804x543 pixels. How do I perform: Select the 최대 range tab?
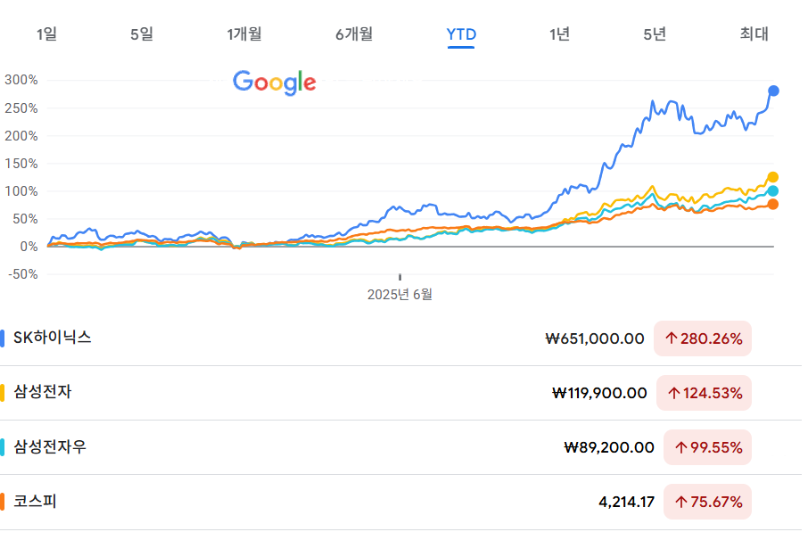coord(754,34)
